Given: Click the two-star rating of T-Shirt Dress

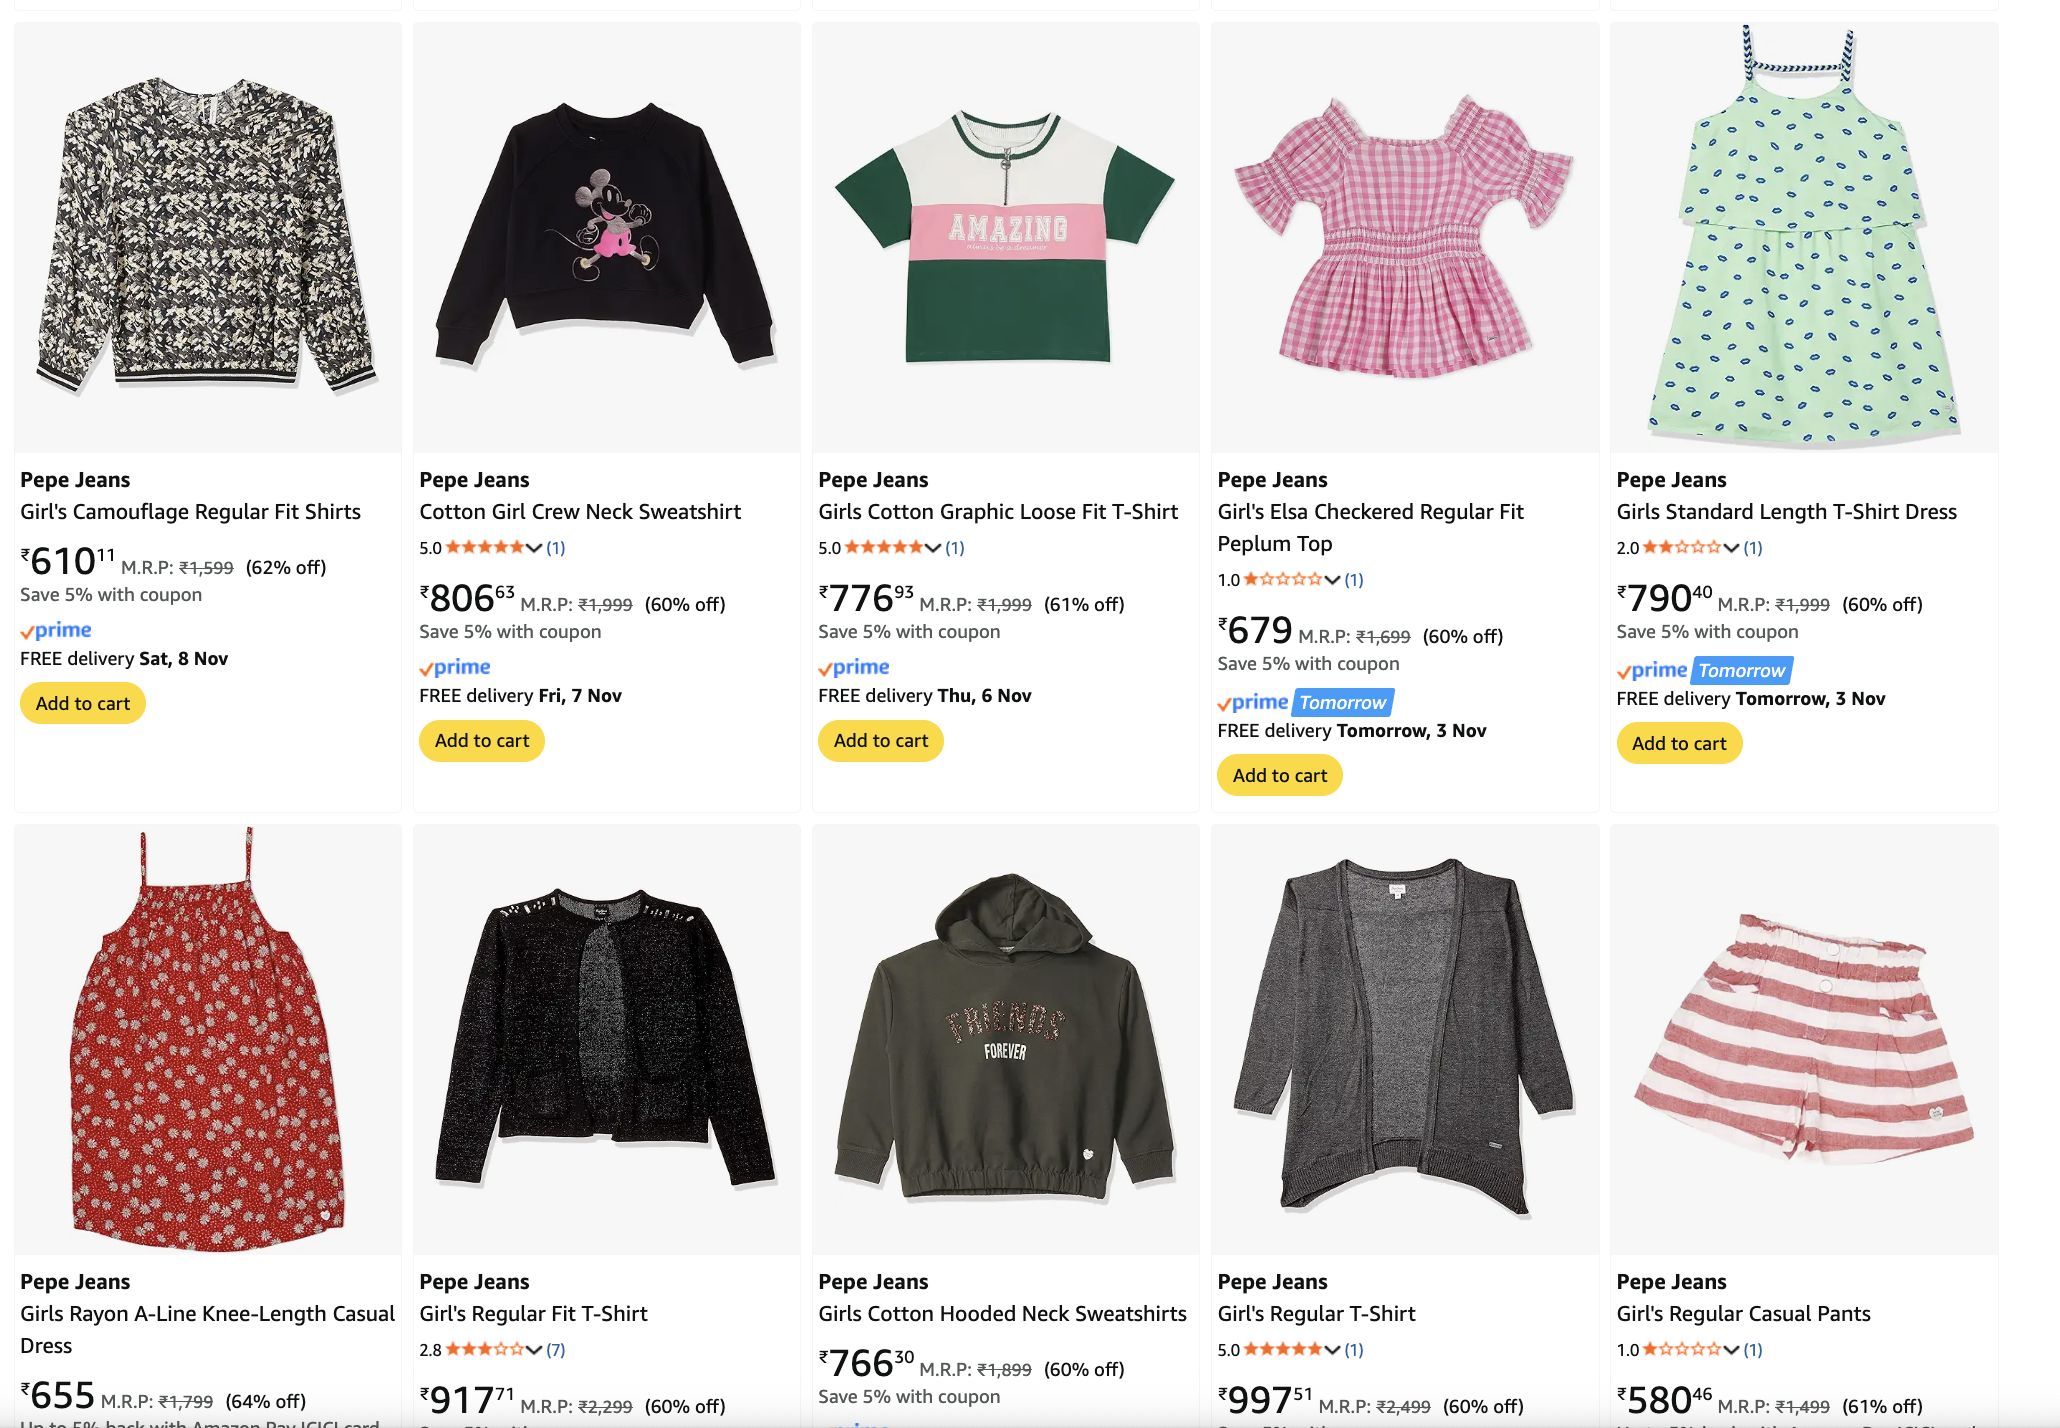Looking at the screenshot, I should 1682,548.
